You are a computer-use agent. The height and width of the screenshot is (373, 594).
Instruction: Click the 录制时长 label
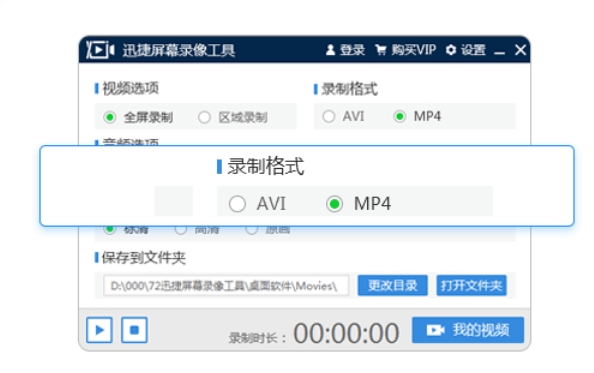257,338
